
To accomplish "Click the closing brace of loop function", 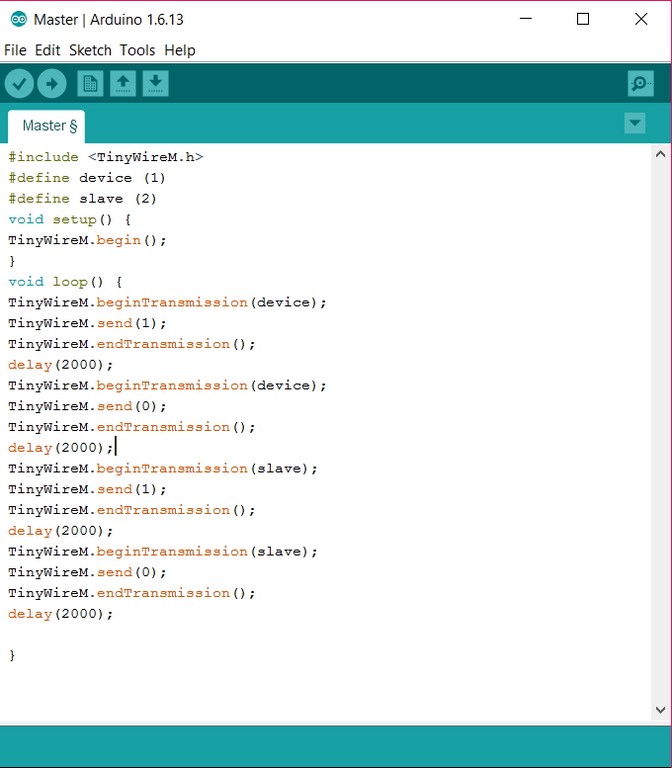I will coord(12,655).
